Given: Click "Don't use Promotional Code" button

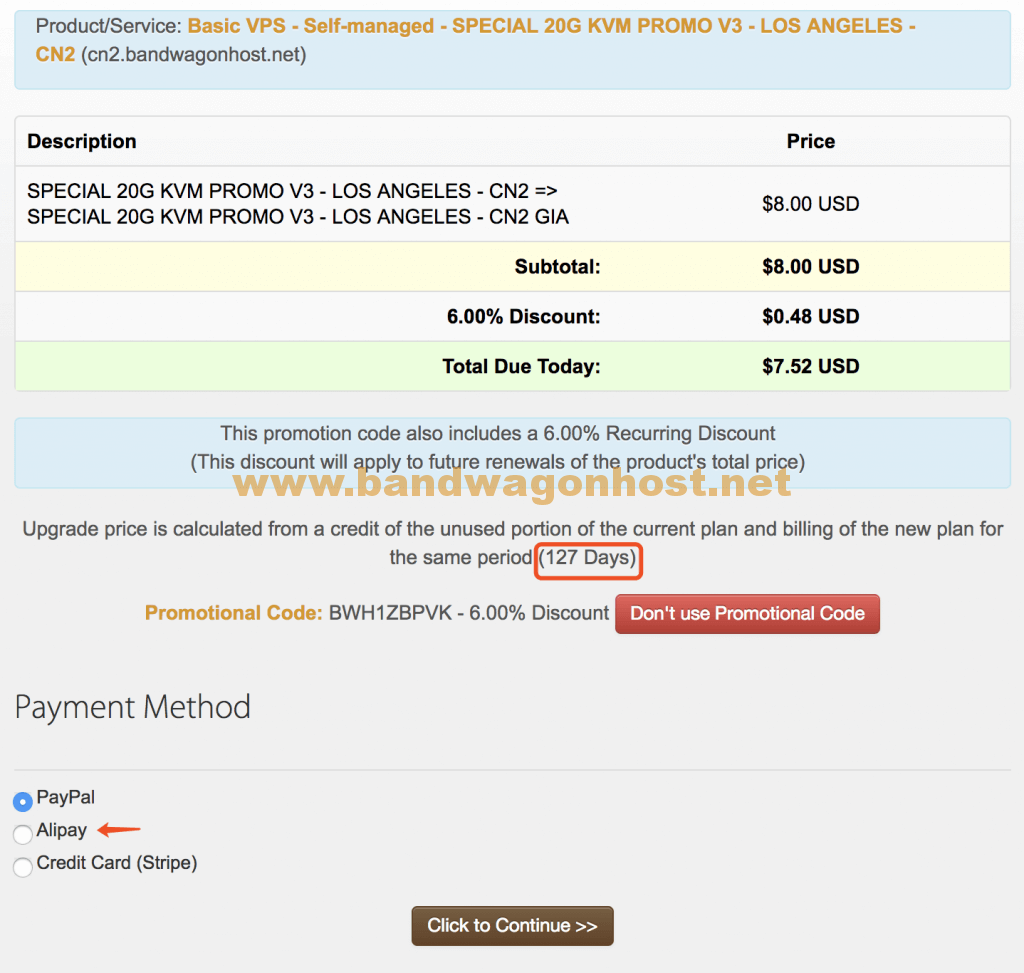Looking at the screenshot, I should pyautogui.click(x=747, y=613).
